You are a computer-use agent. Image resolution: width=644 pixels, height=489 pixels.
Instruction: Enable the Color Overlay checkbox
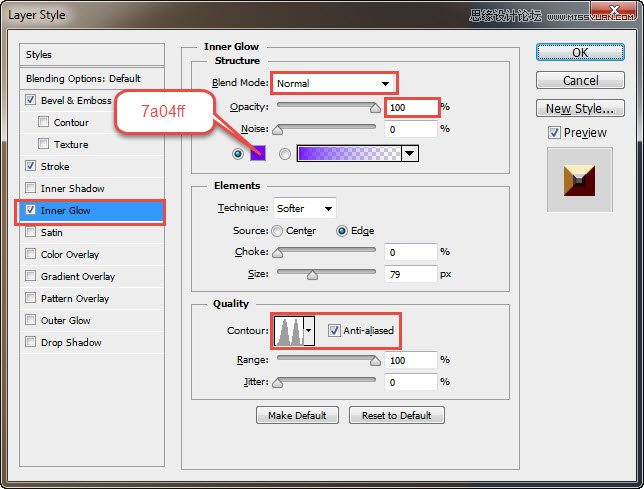pos(30,254)
